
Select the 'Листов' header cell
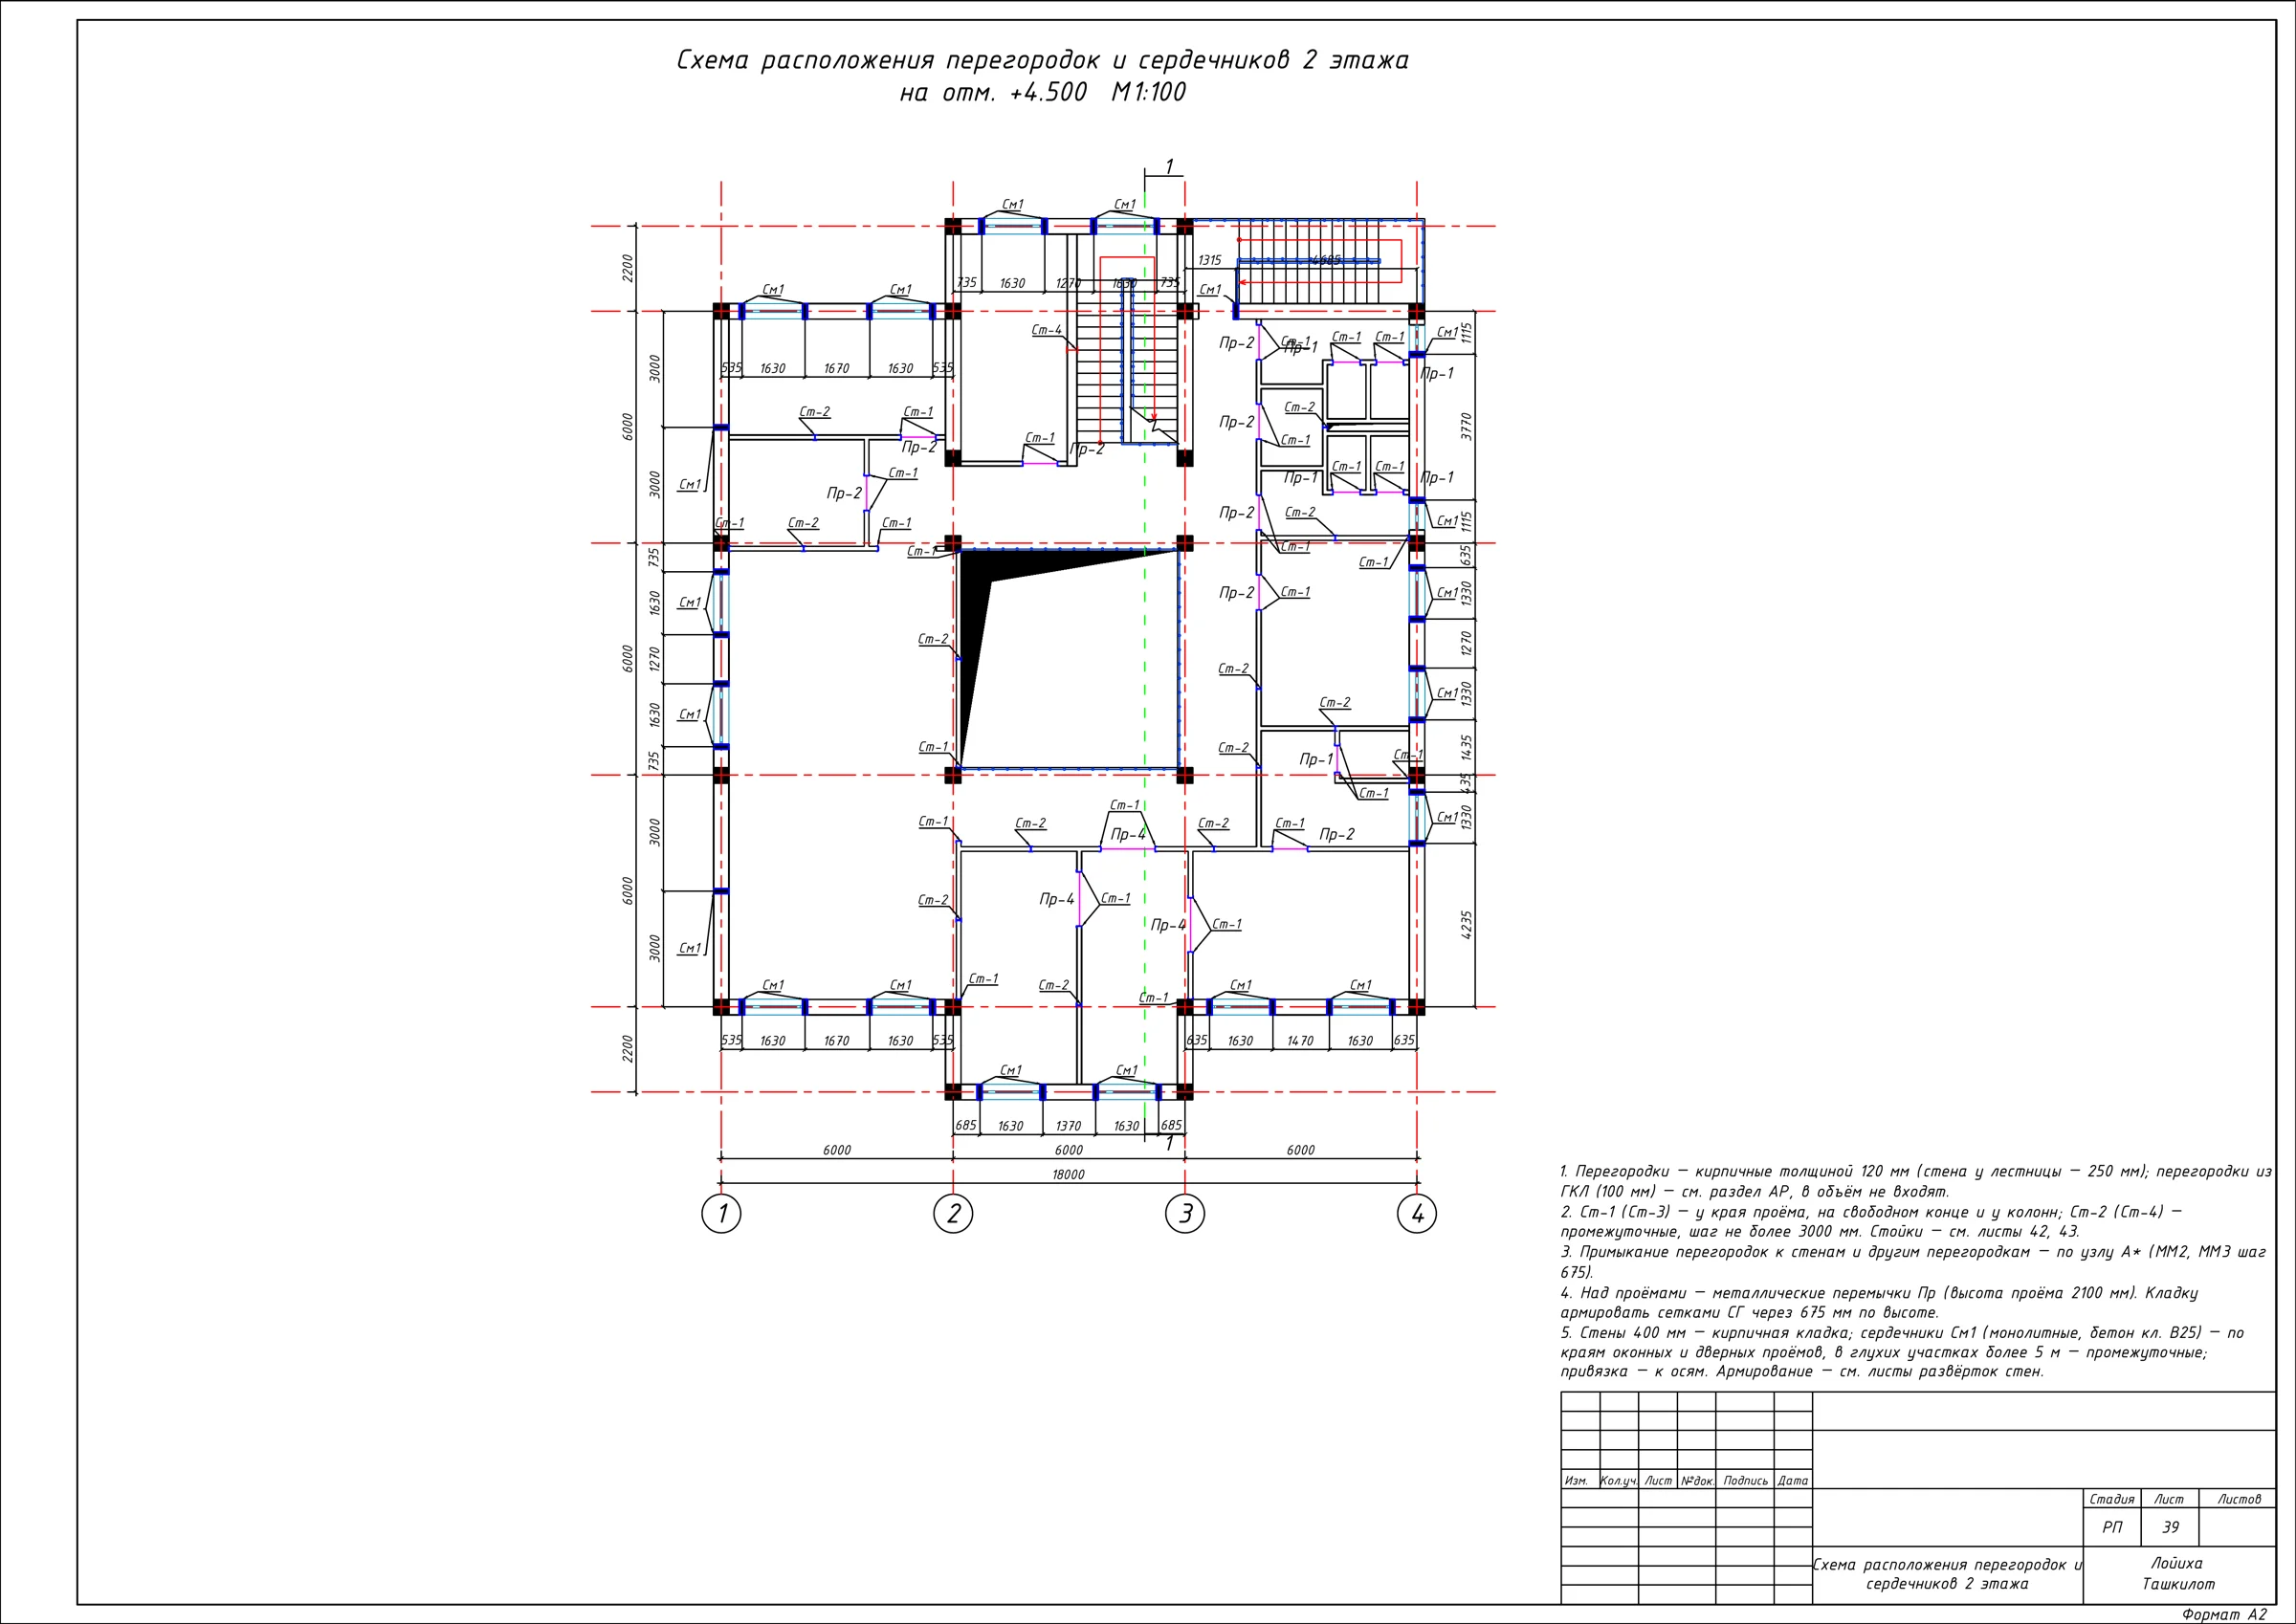click(x=2238, y=1499)
